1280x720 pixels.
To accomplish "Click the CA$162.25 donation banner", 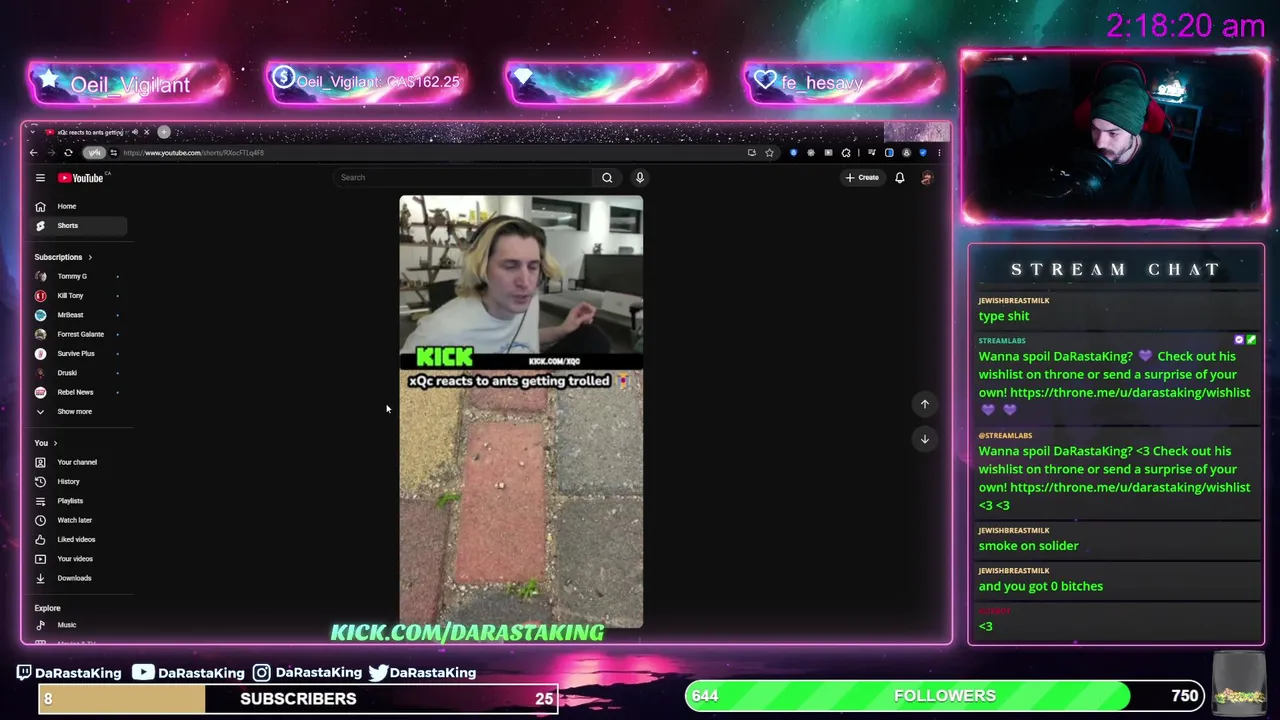I will point(366,82).
